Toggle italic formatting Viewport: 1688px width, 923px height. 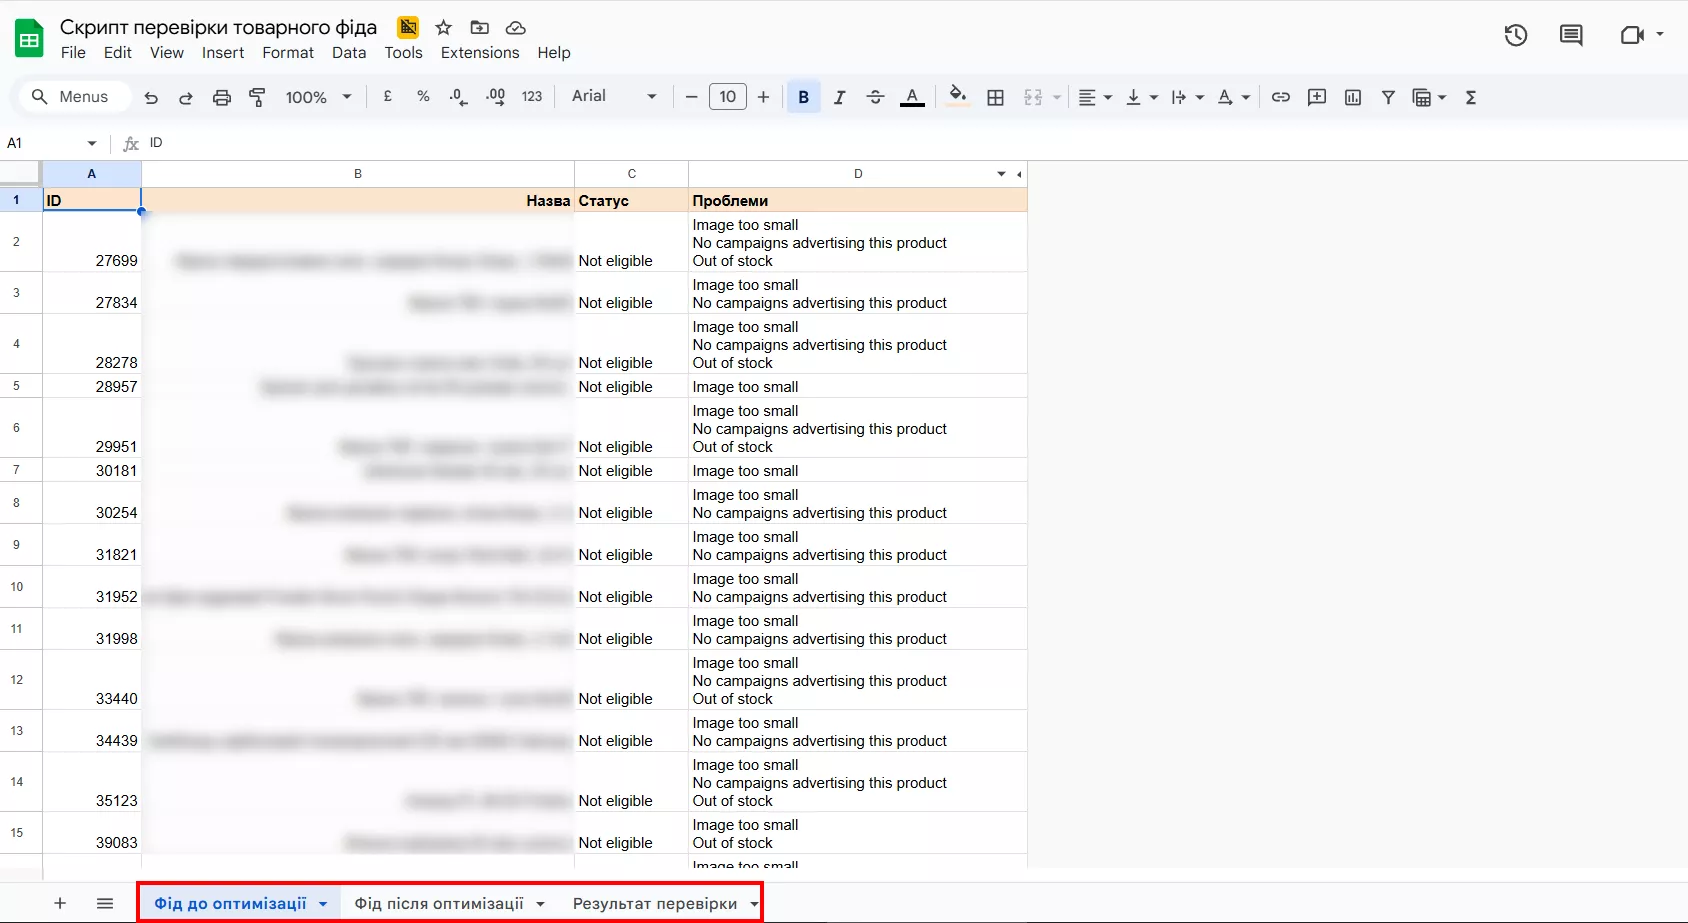pyautogui.click(x=839, y=97)
